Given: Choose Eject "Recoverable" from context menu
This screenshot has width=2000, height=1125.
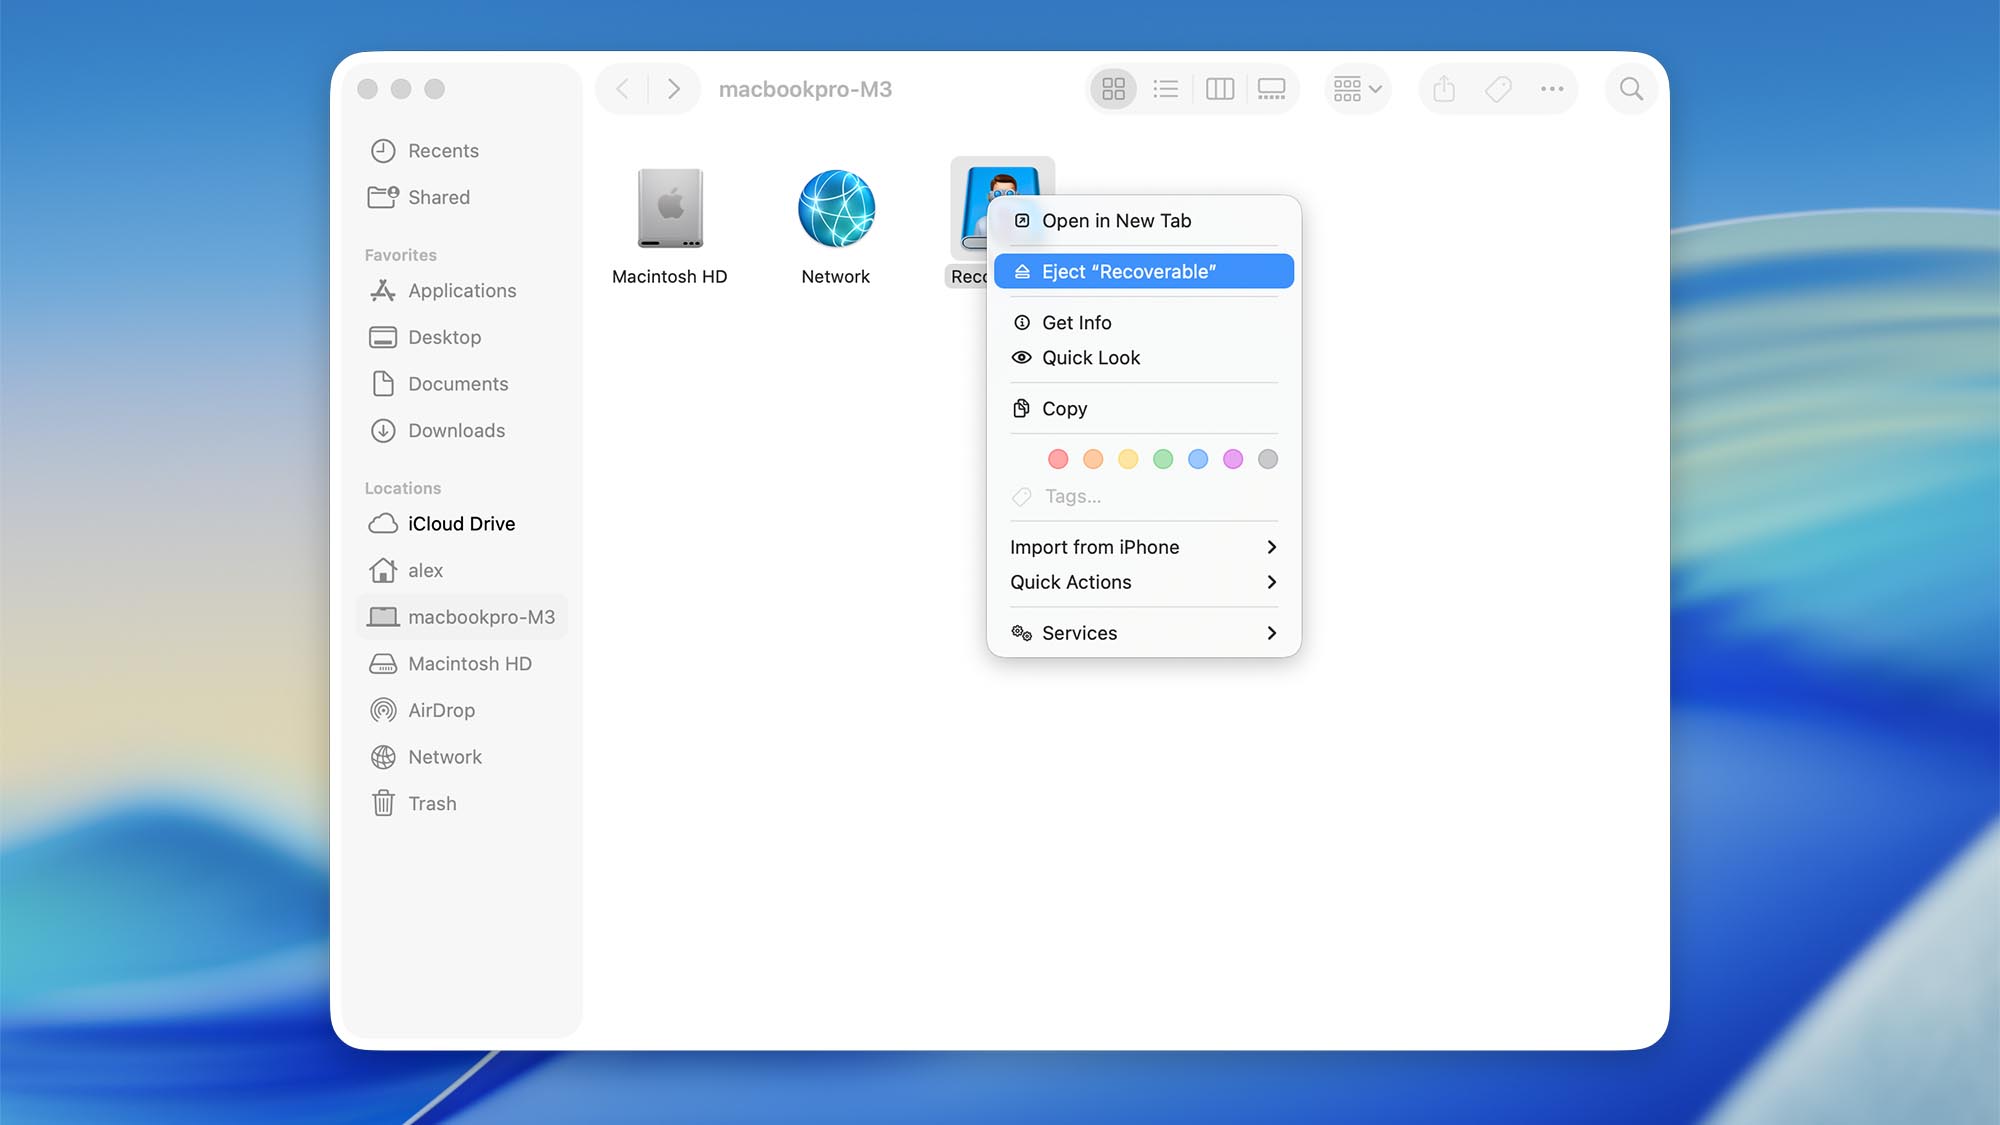Looking at the screenshot, I should coord(1143,272).
